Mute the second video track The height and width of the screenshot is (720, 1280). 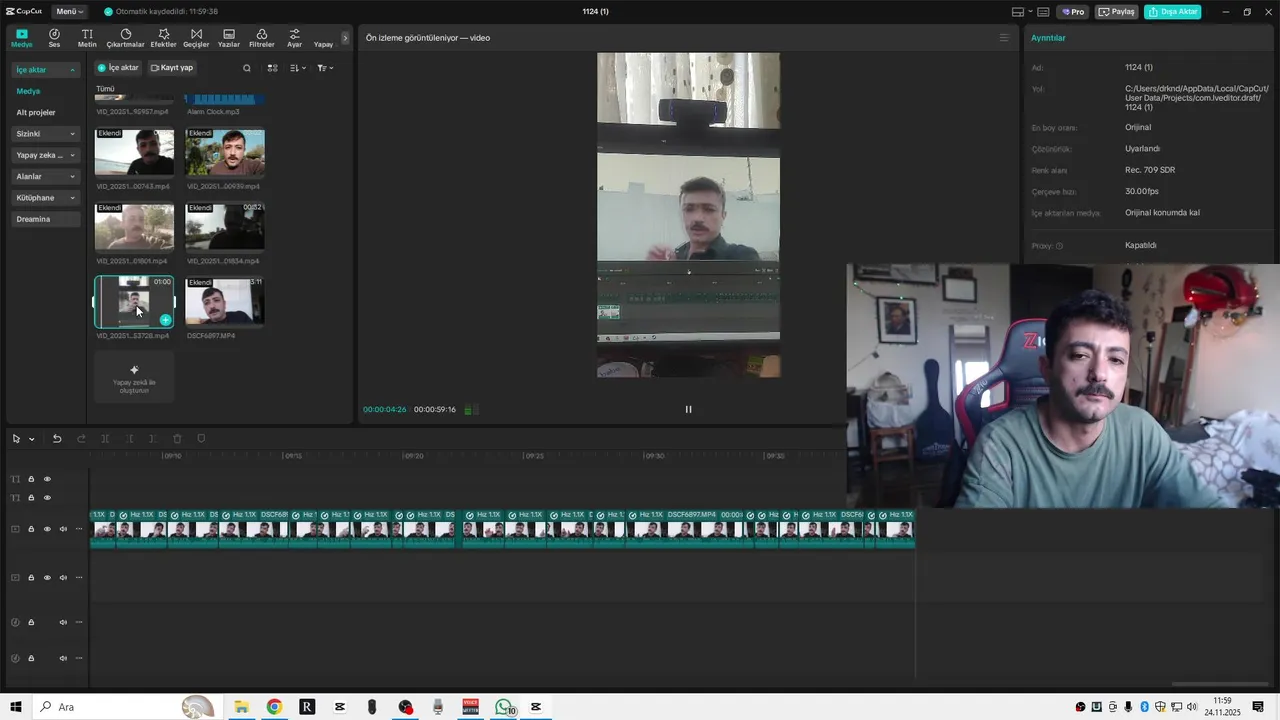point(63,577)
